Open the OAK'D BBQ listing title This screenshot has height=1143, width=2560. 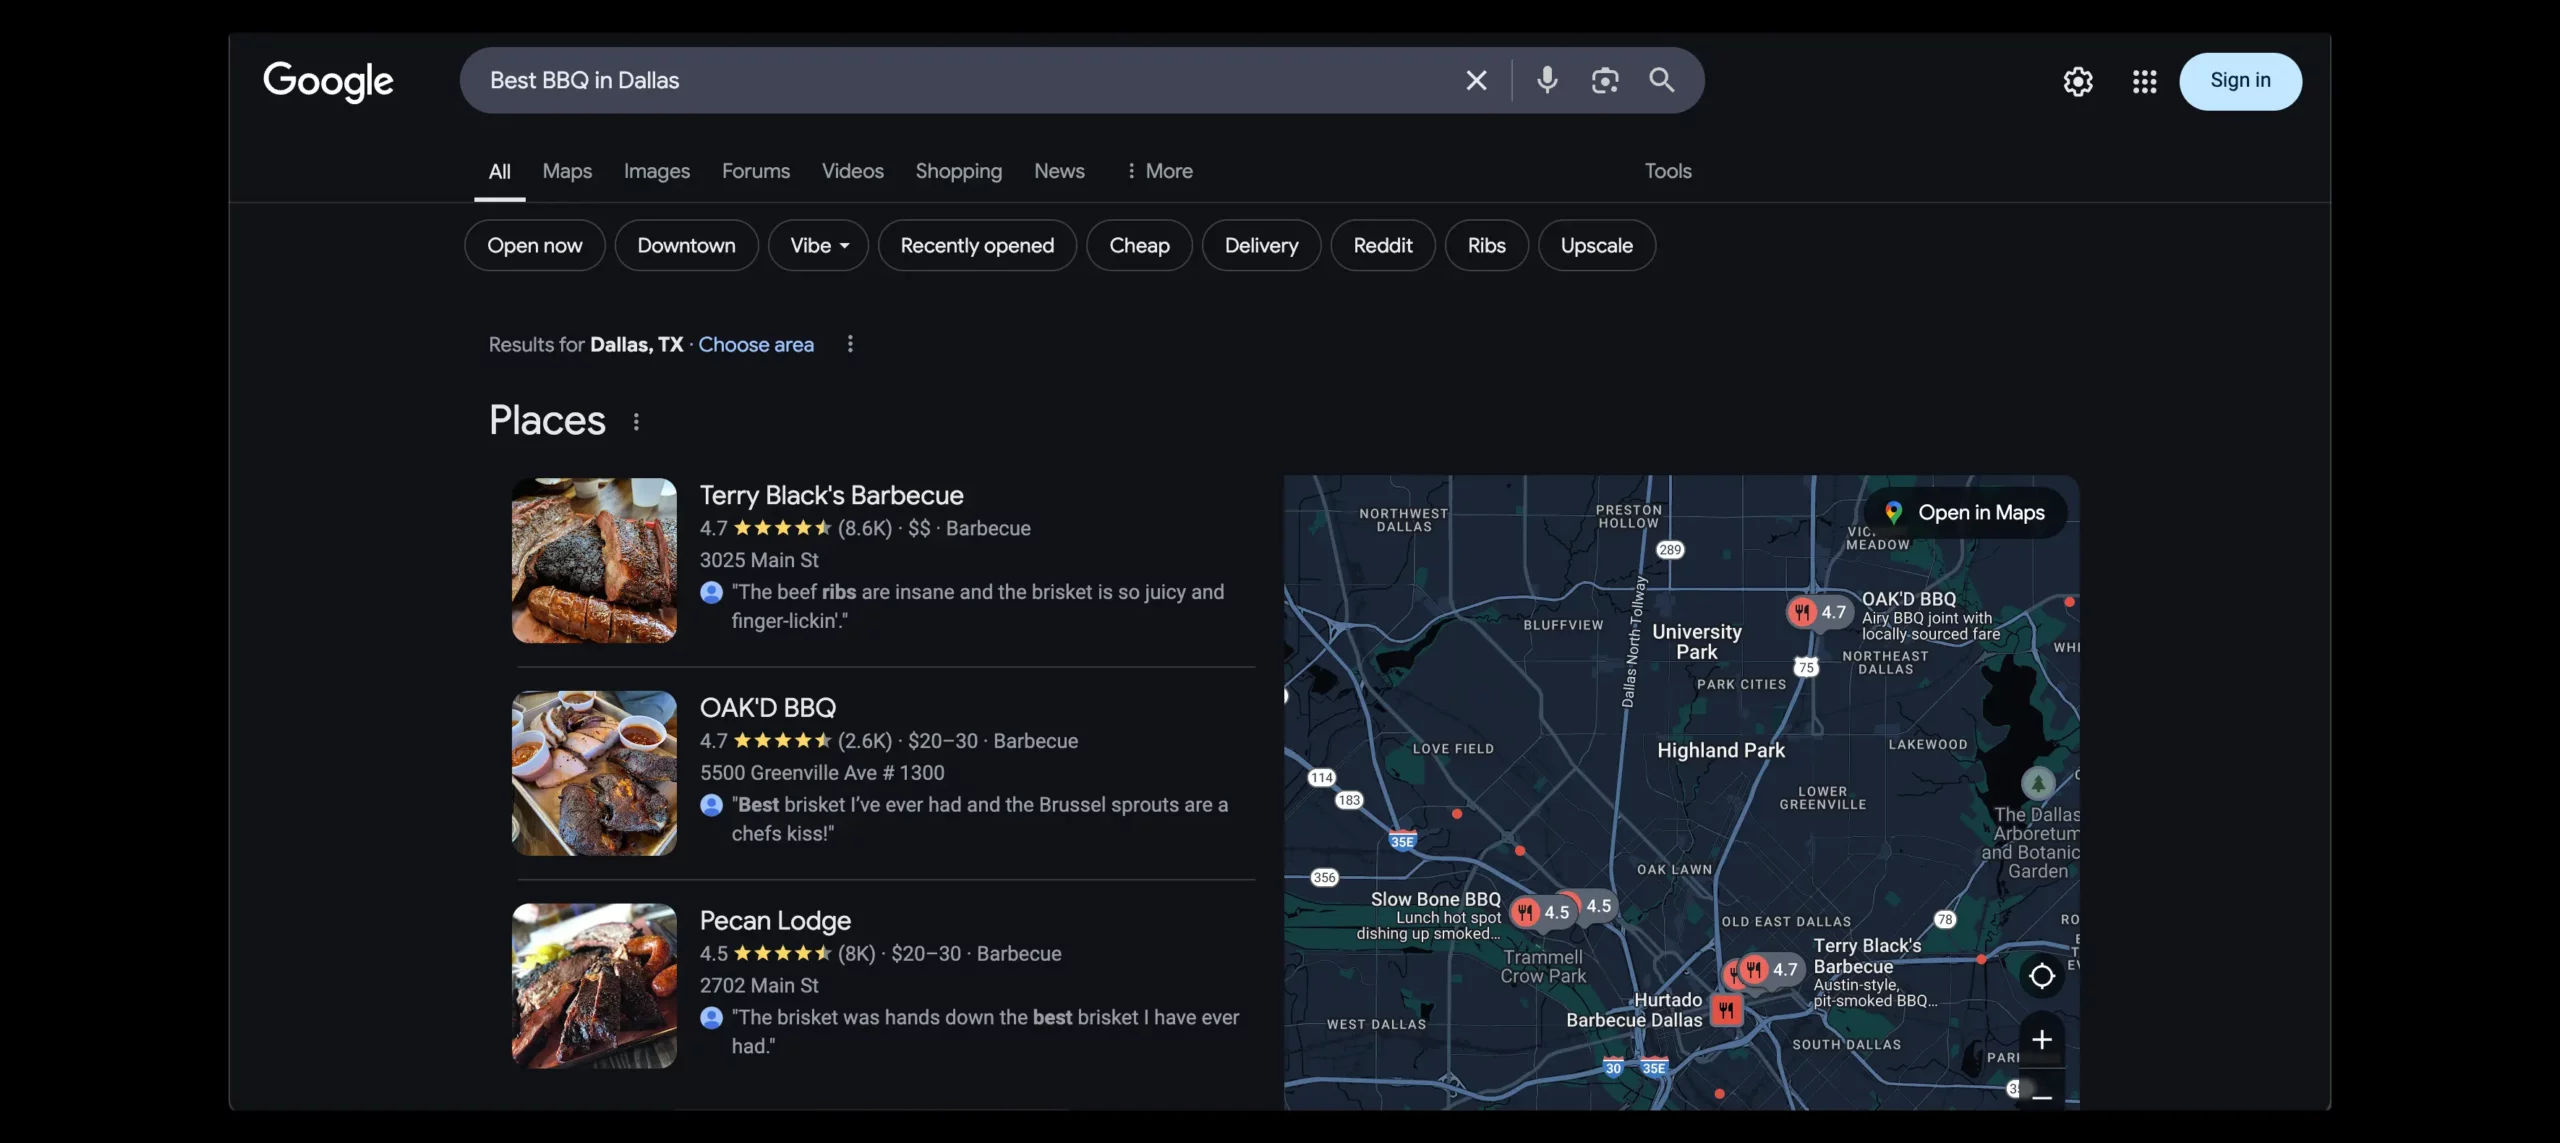(768, 708)
